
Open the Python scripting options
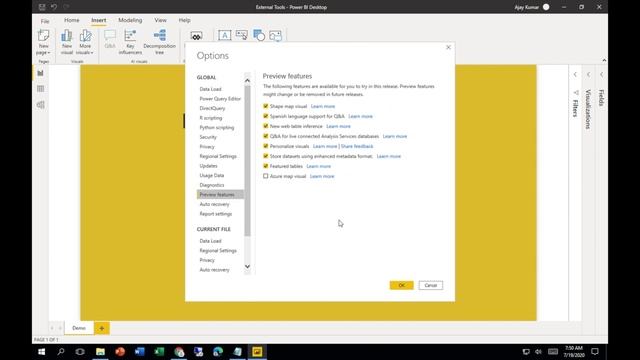pyautogui.click(x=217, y=127)
